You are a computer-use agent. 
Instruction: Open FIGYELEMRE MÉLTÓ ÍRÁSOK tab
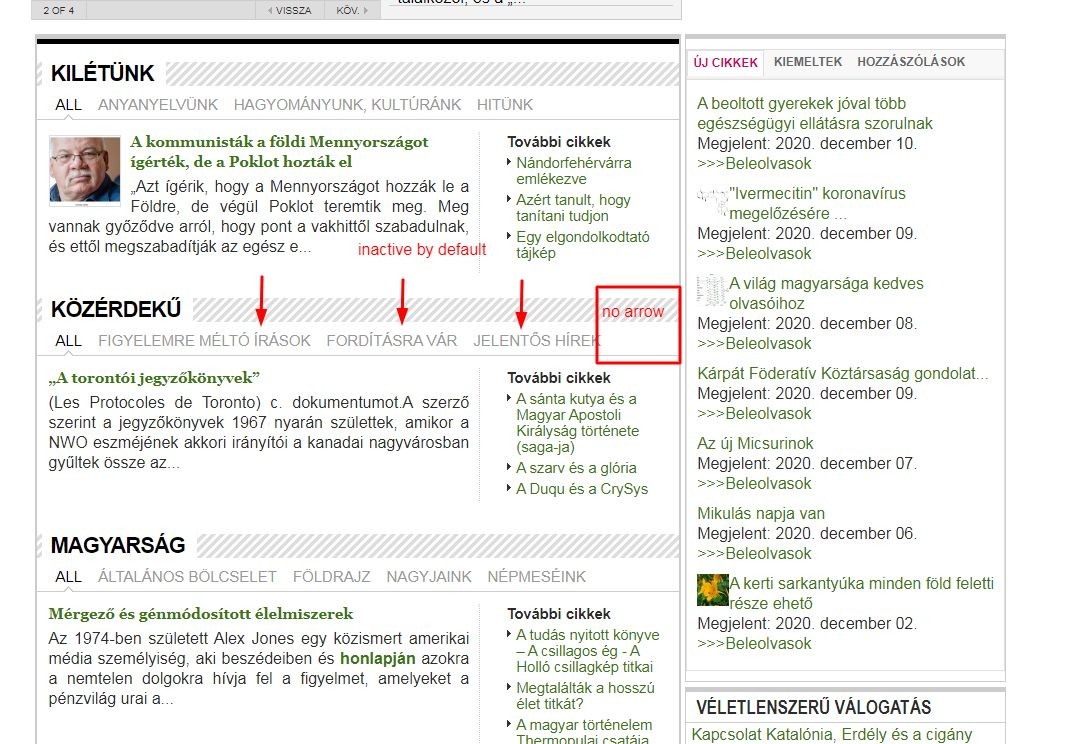pos(204,341)
